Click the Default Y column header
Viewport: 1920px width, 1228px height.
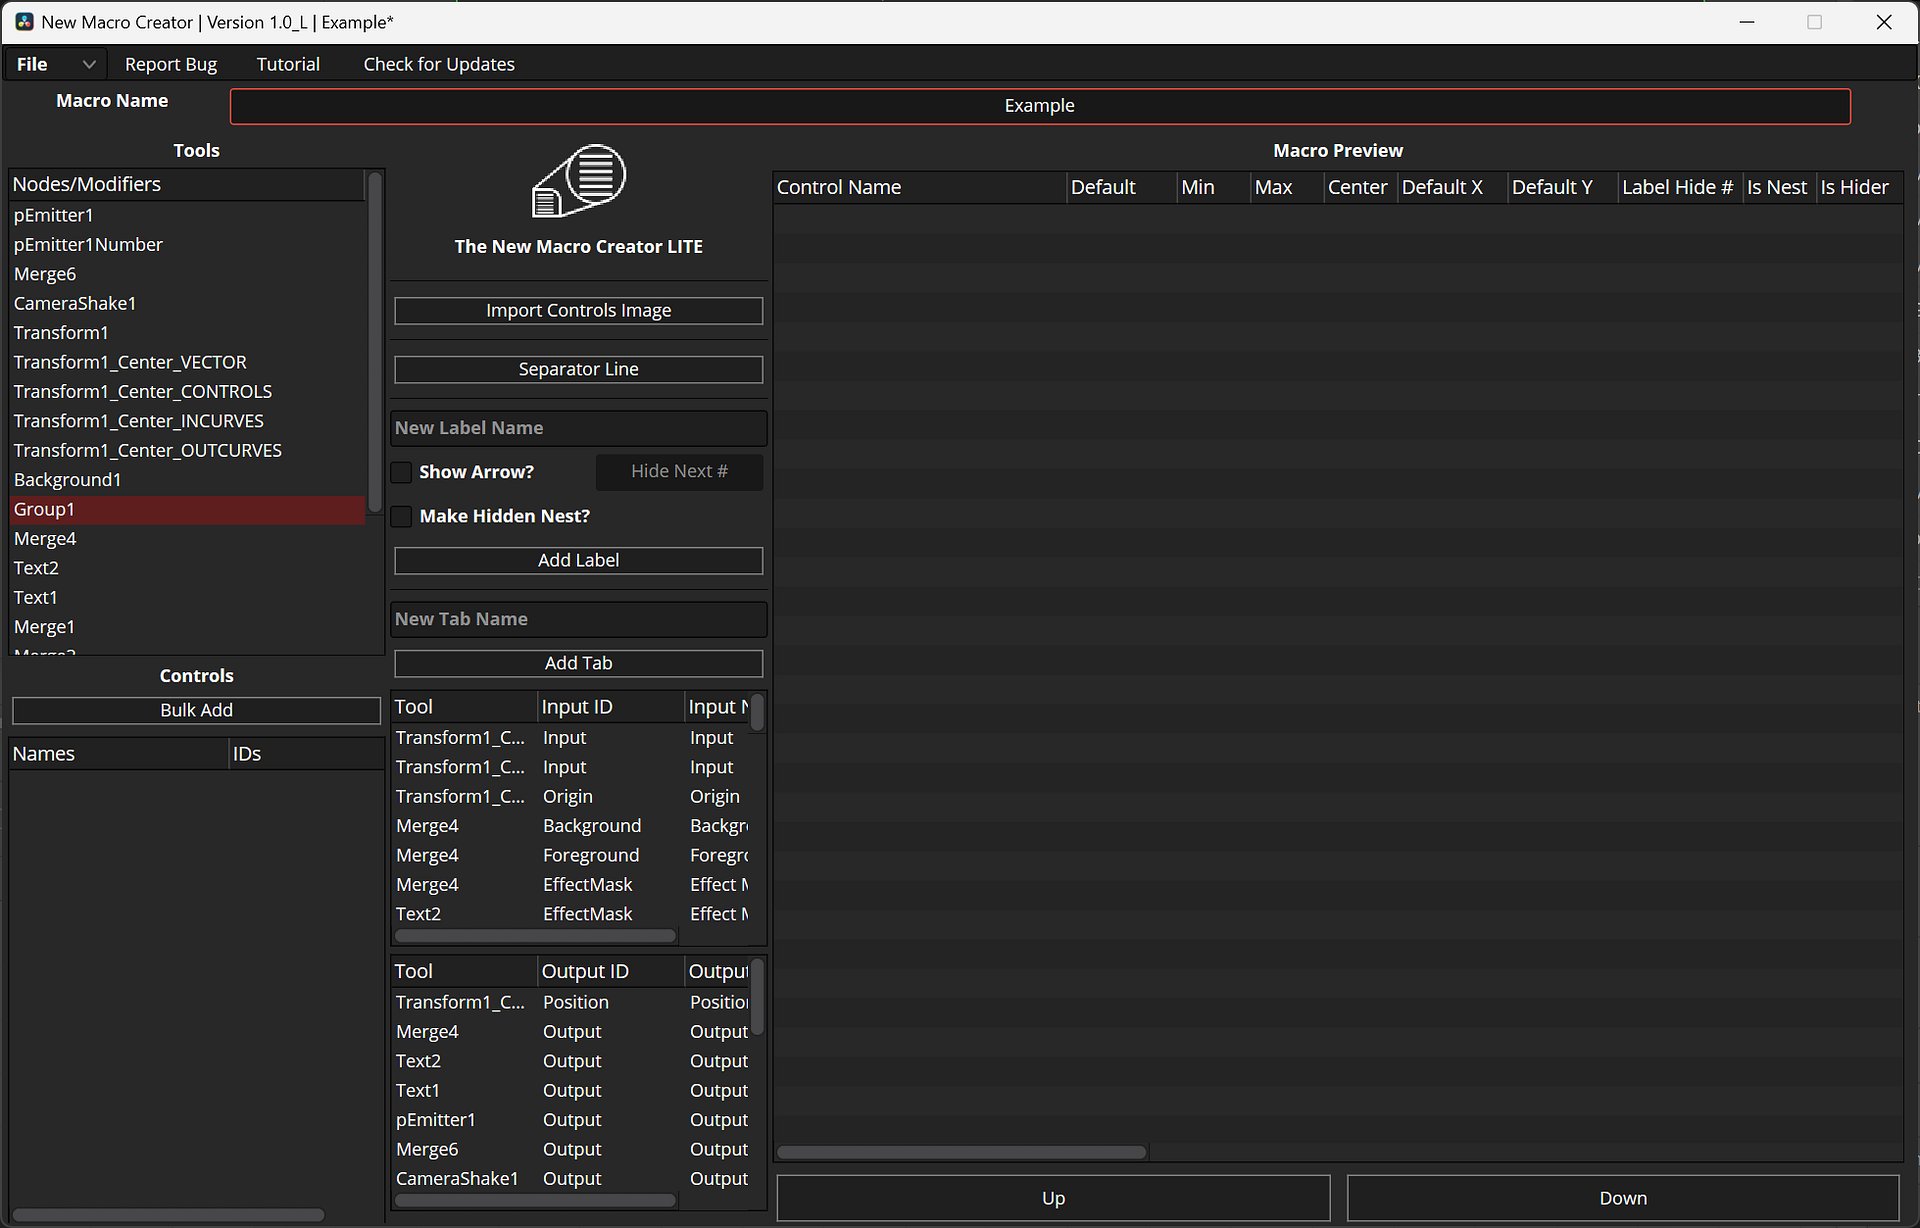(1563, 188)
